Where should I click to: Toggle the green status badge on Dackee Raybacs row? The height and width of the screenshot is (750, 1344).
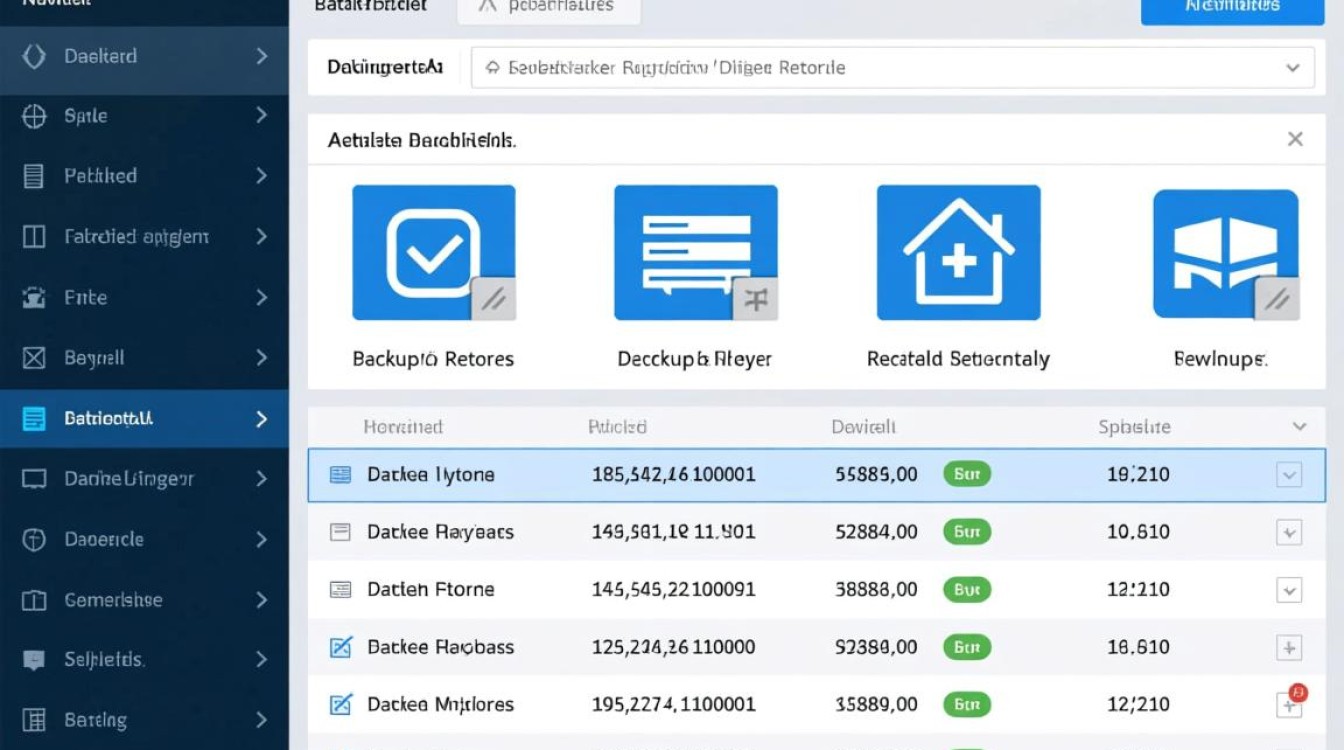pyautogui.click(x=966, y=532)
